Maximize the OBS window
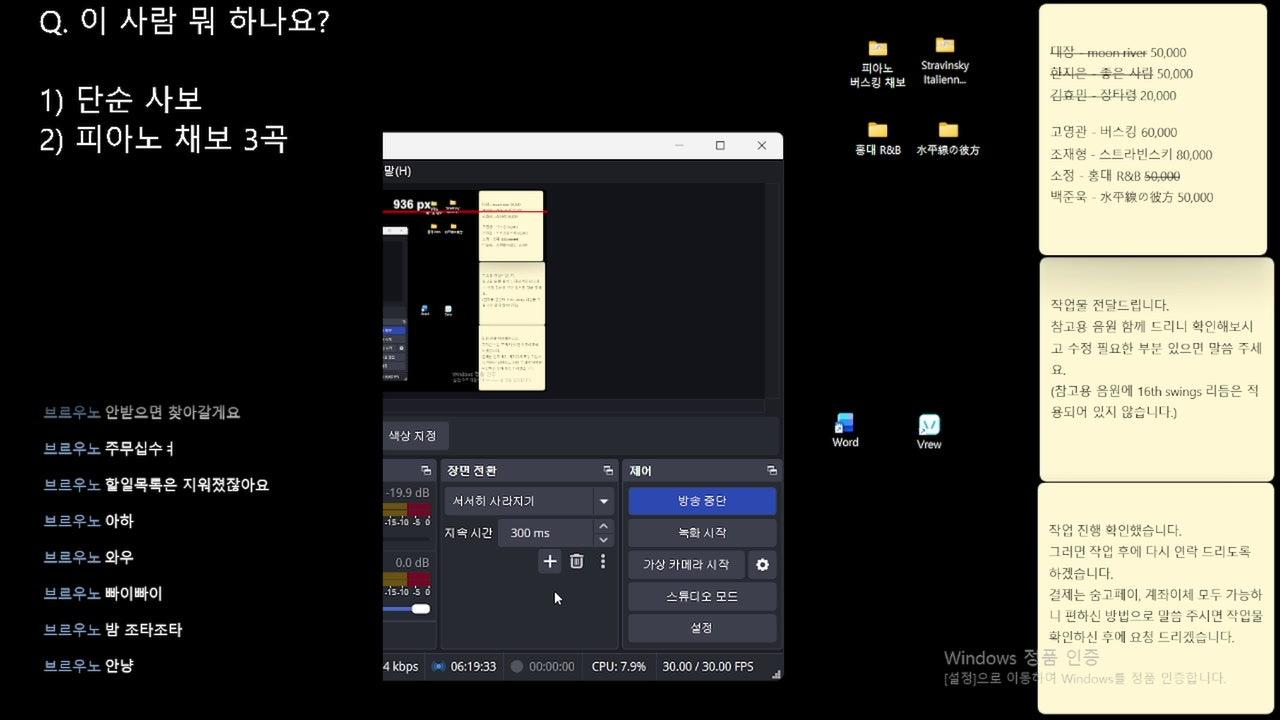Image resolution: width=1280 pixels, height=720 pixels. click(720, 146)
